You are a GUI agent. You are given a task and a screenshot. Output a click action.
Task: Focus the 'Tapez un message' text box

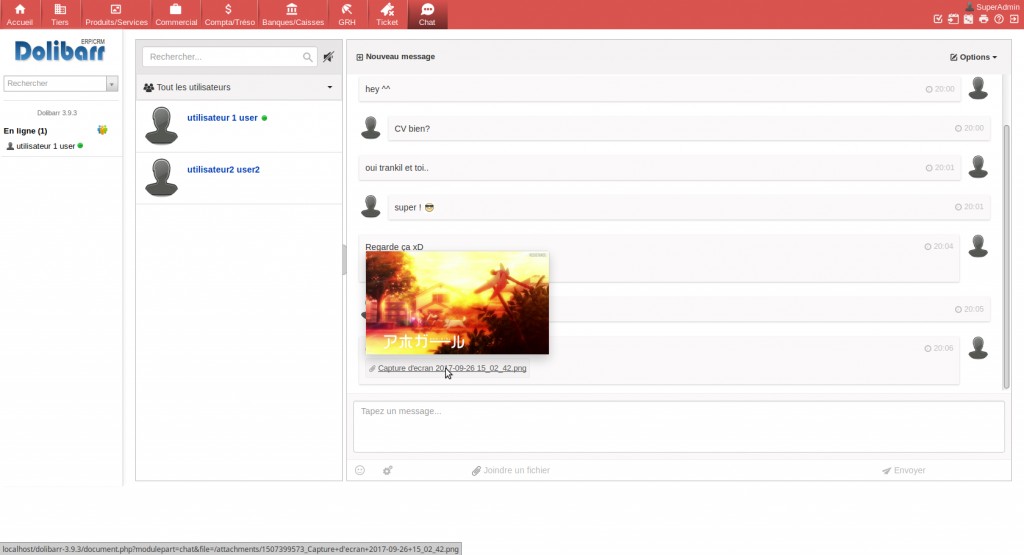pyautogui.click(x=678, y=426)
